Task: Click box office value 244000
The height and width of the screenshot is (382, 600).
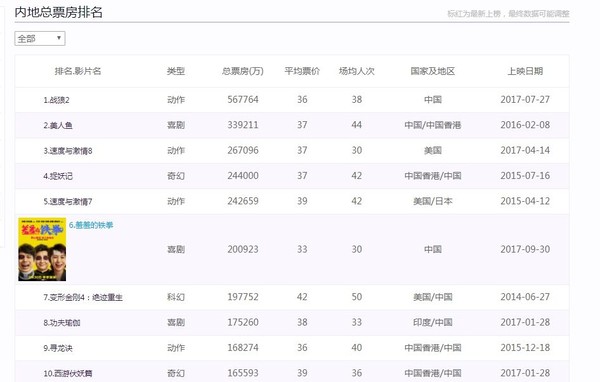Action: pos(243,176)
